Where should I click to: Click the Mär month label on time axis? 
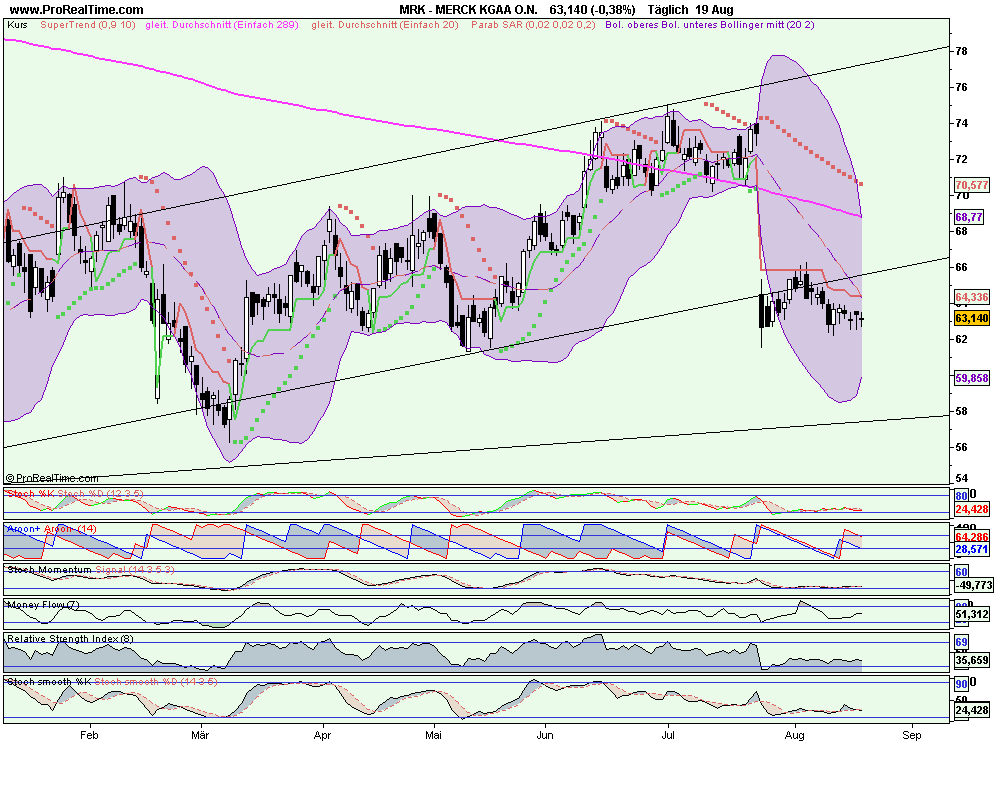click(200, 735)
